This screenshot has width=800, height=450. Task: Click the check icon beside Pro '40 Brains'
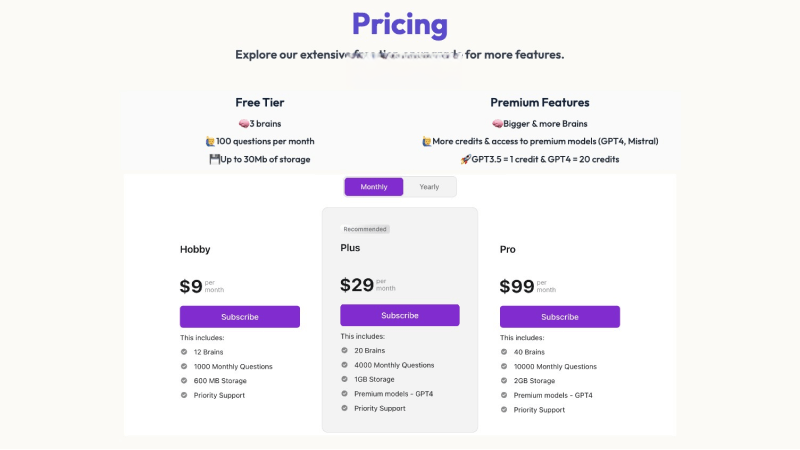[504, 352]
